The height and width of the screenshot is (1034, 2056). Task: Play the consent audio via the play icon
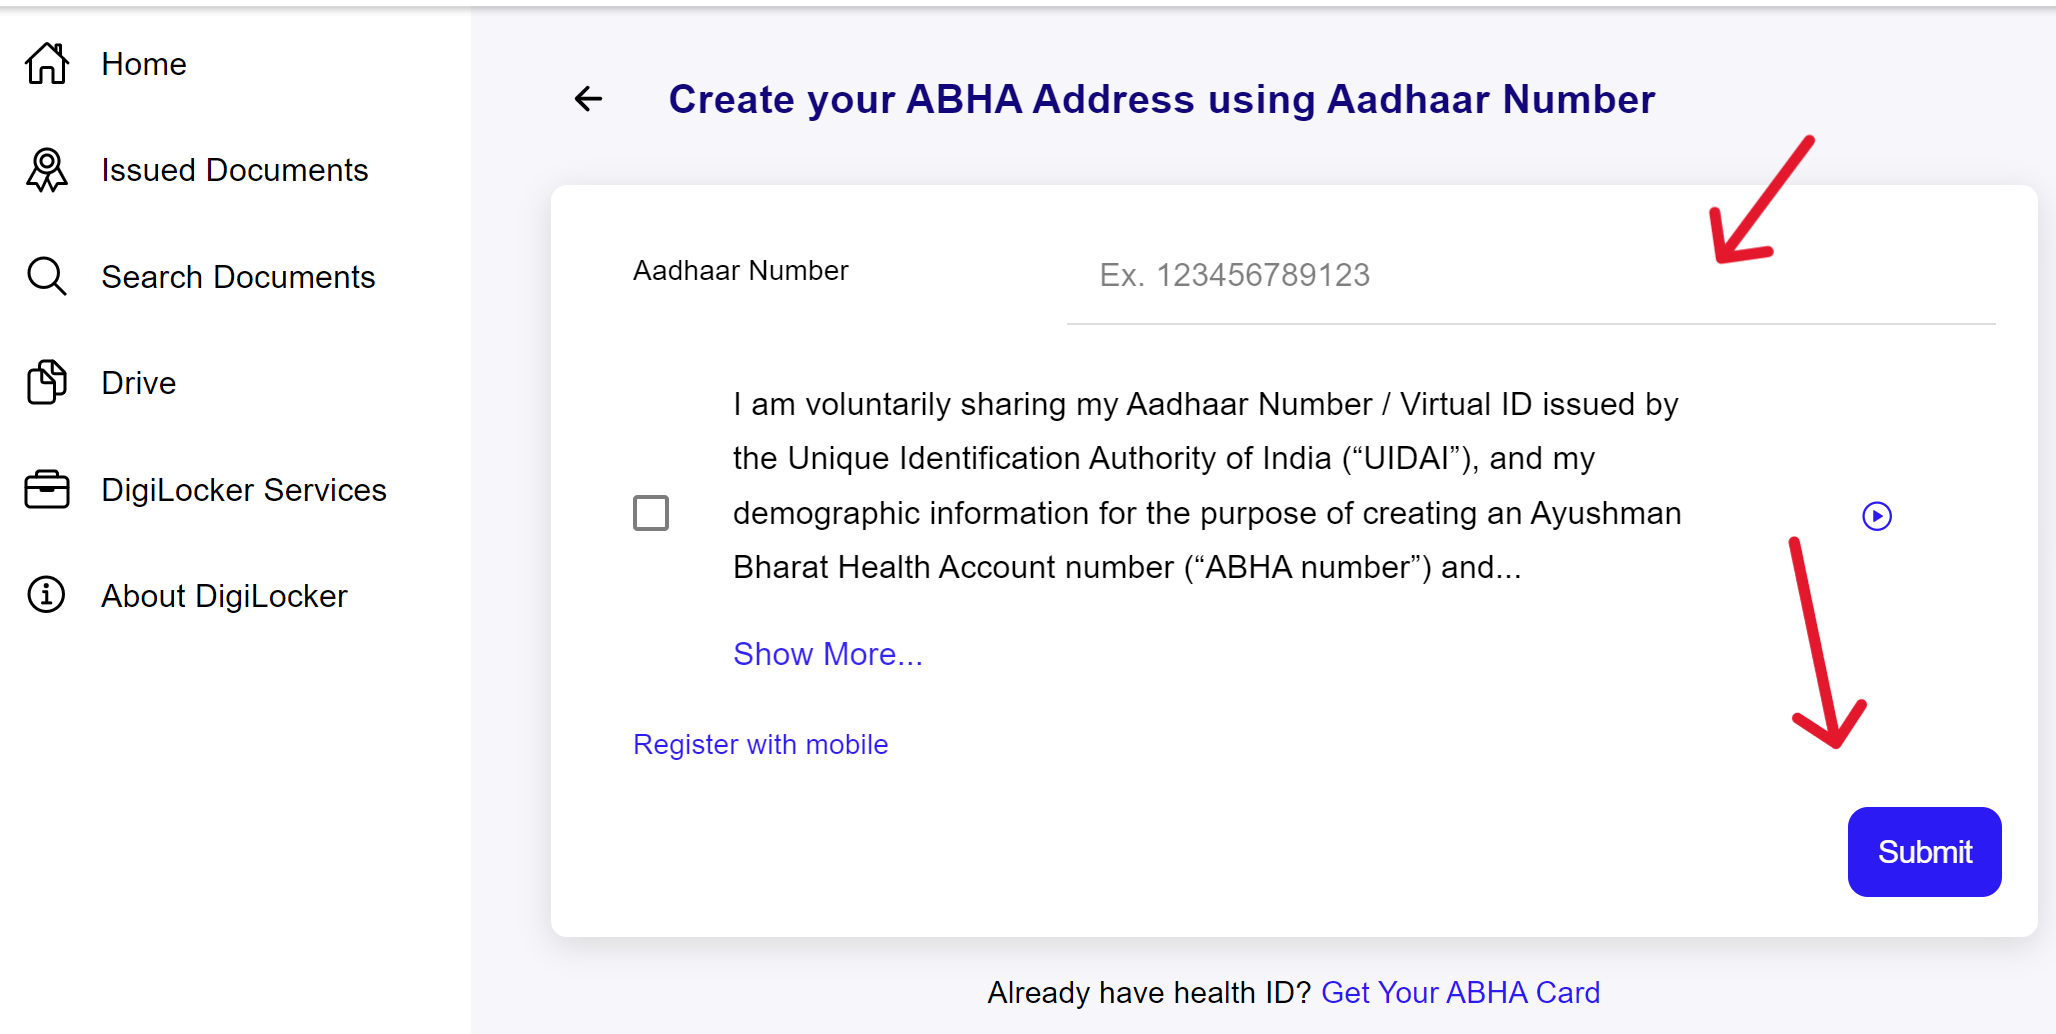[x=1877, y=516]
